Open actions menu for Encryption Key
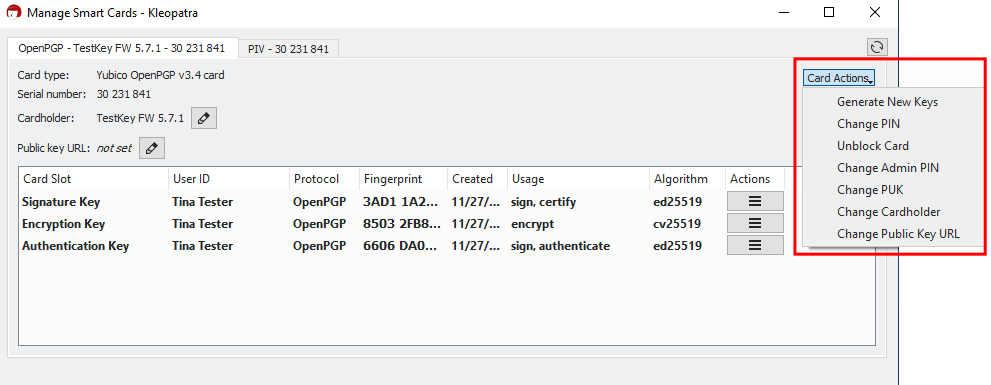Image resolution: width=991 pixels, height=385 pixels. click(755, 223)
